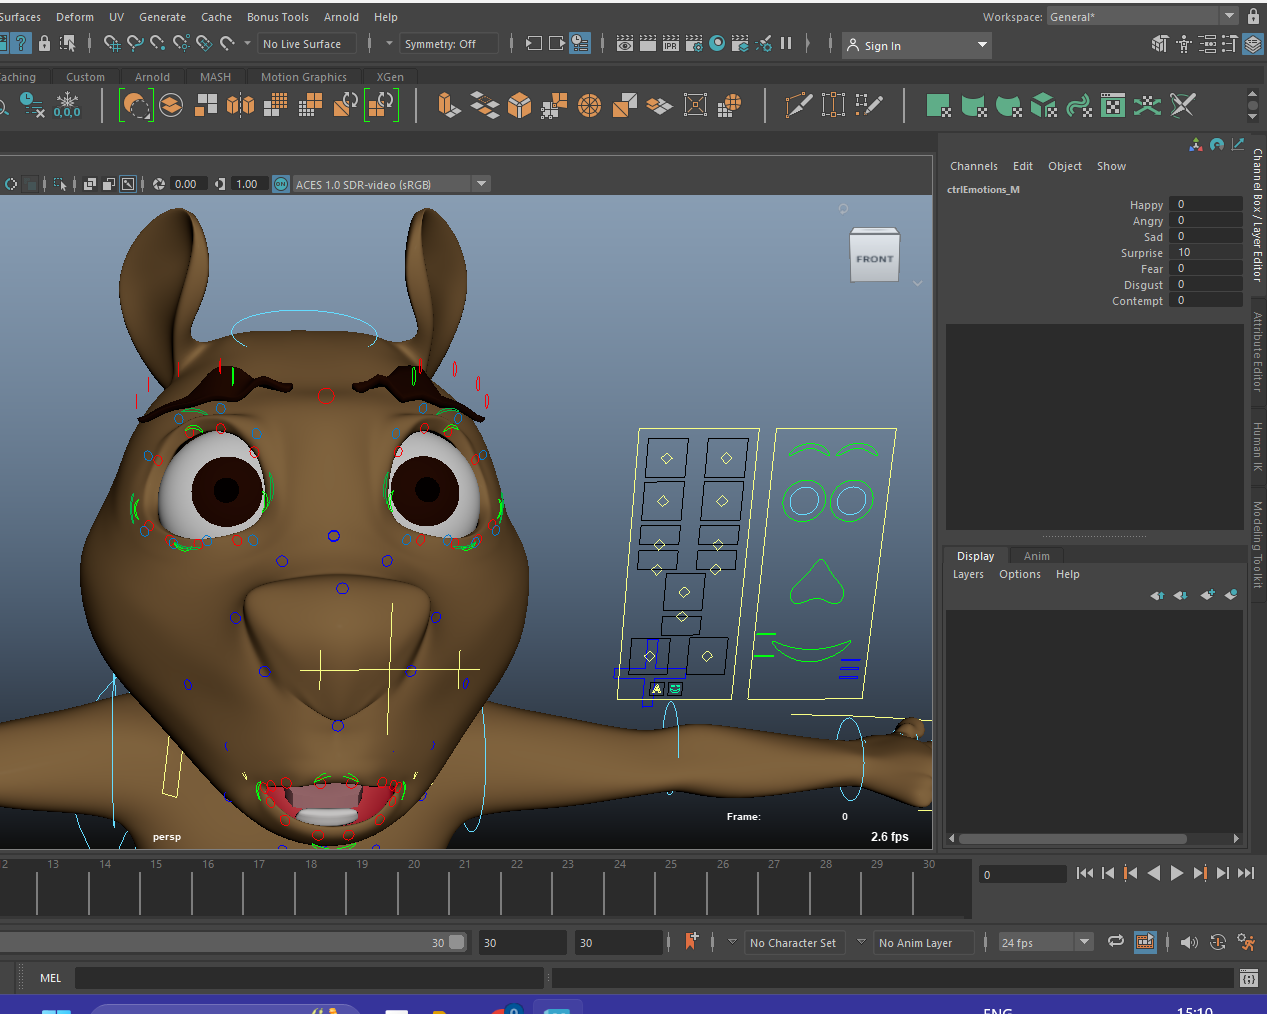This screenshot has height=1014, width=1267.
Task: Mute audio with the speaker icon
Action: coord(1189,942)
